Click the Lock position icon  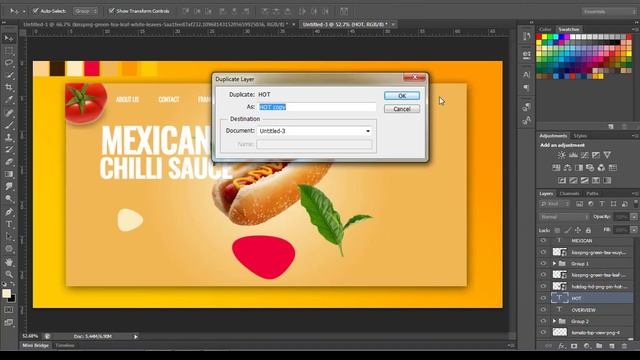(x=578, y=231)
